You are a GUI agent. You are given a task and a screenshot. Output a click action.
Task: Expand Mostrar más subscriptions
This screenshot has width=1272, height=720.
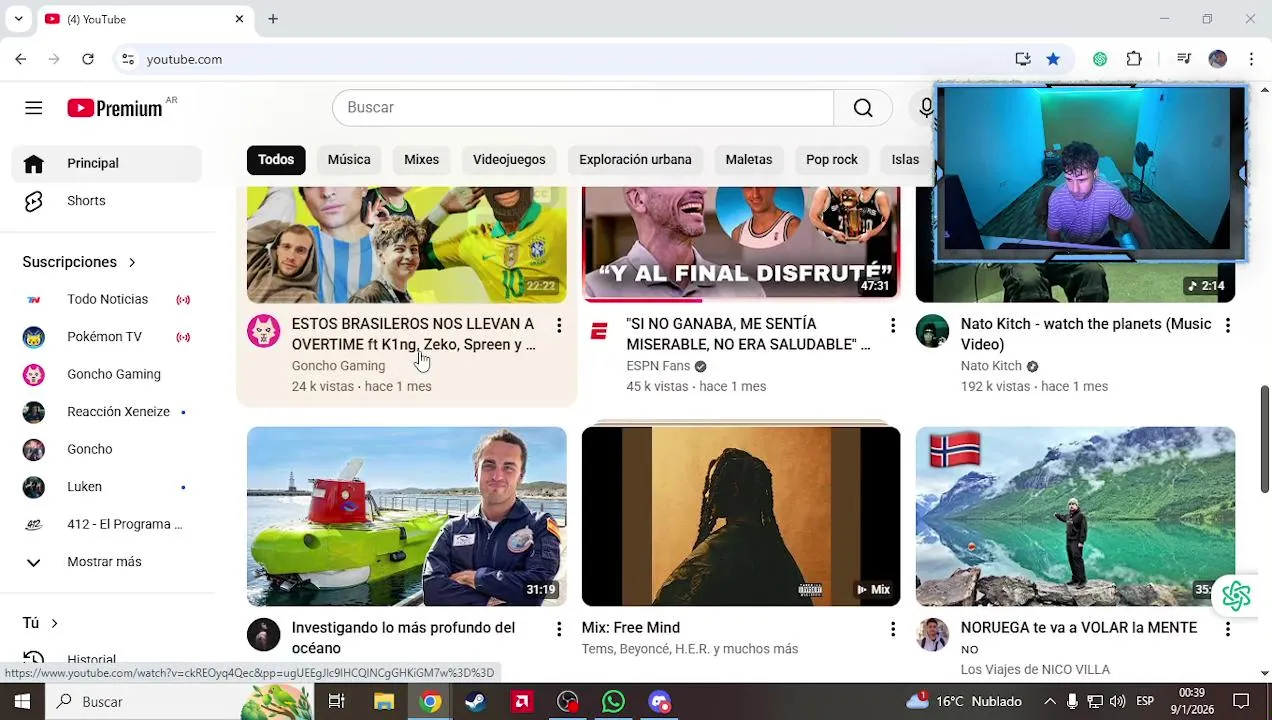click(107, 562)
